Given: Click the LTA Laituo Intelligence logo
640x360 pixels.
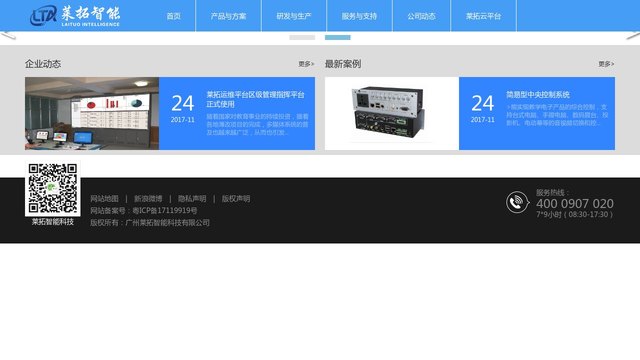Looking at the screenshot, I should (x=75, y=16).
